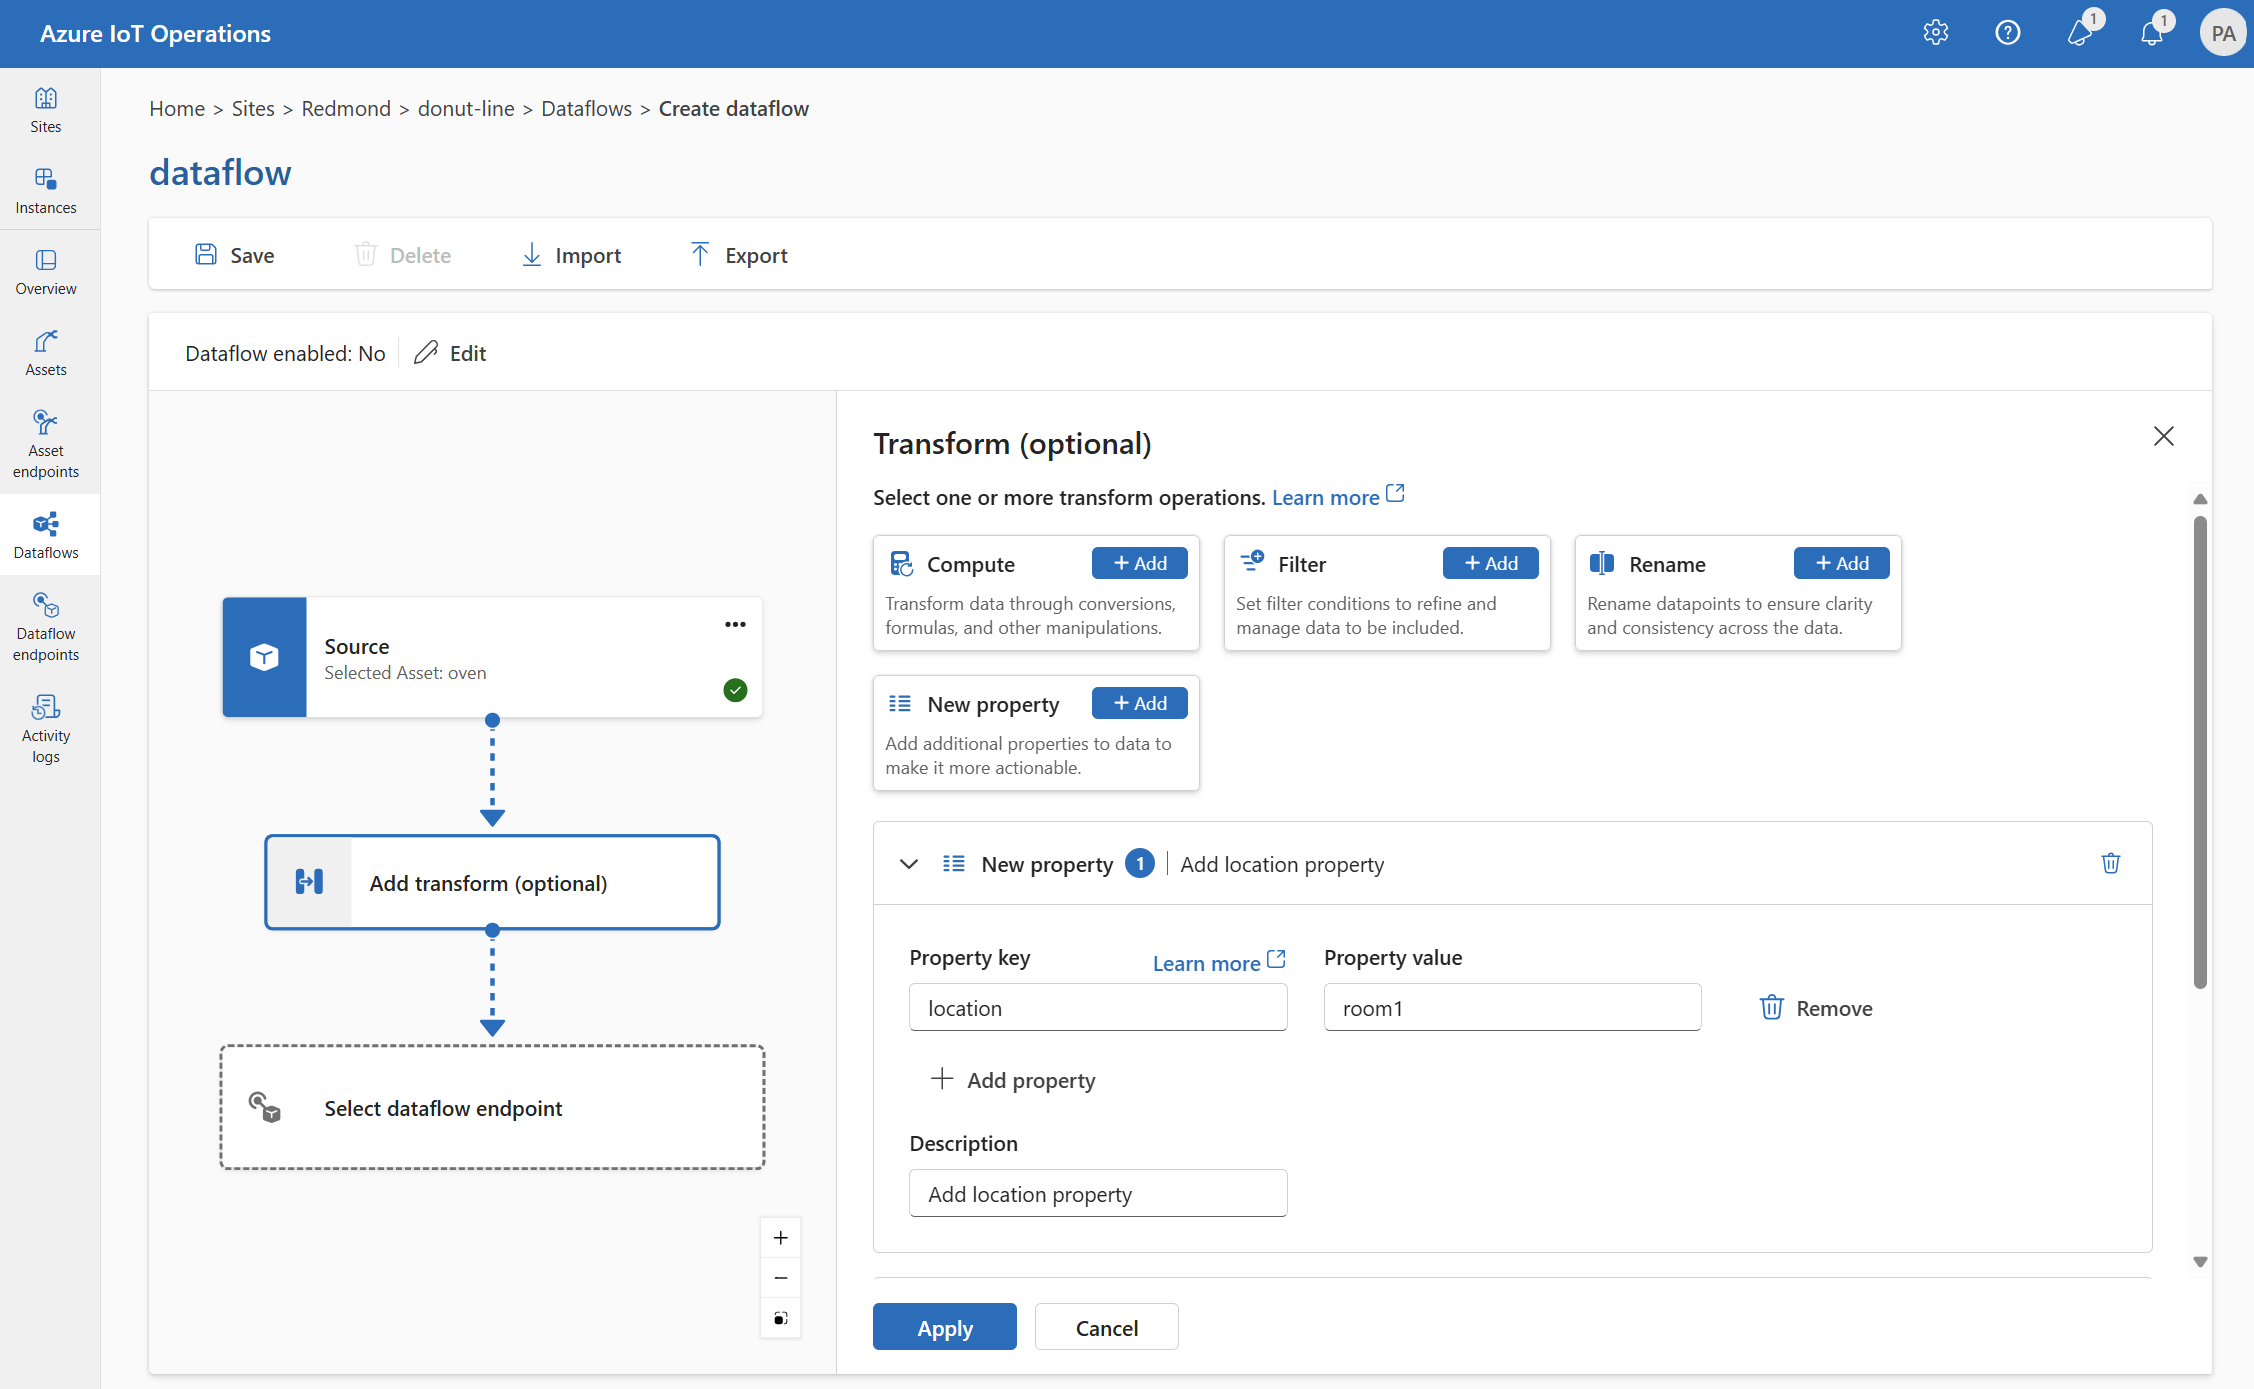Click the Apply button to save transform

pyautogui.click(x=945, y=1328)
